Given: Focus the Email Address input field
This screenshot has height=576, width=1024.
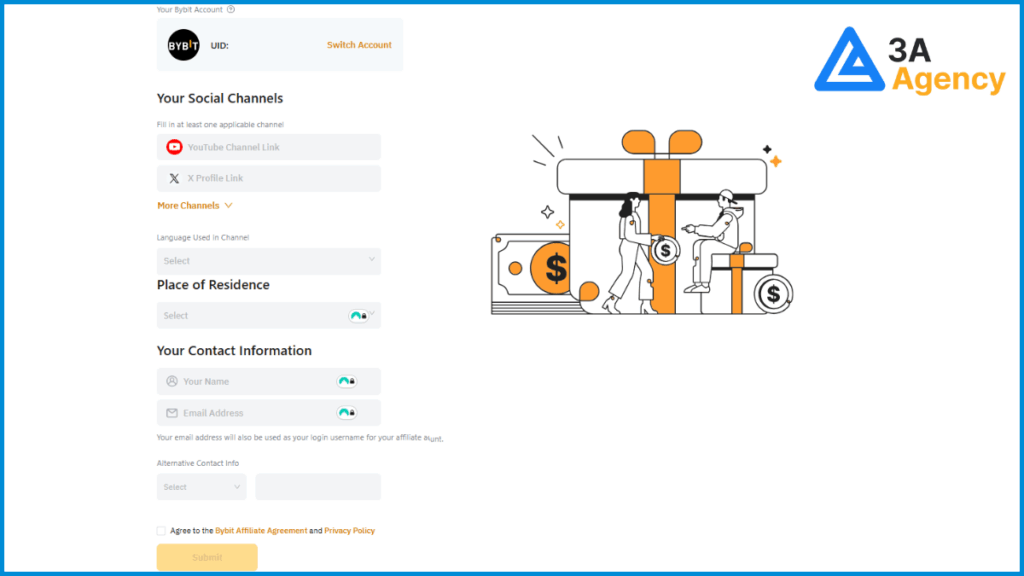Looking at the screenshot, I should [268, 413].
